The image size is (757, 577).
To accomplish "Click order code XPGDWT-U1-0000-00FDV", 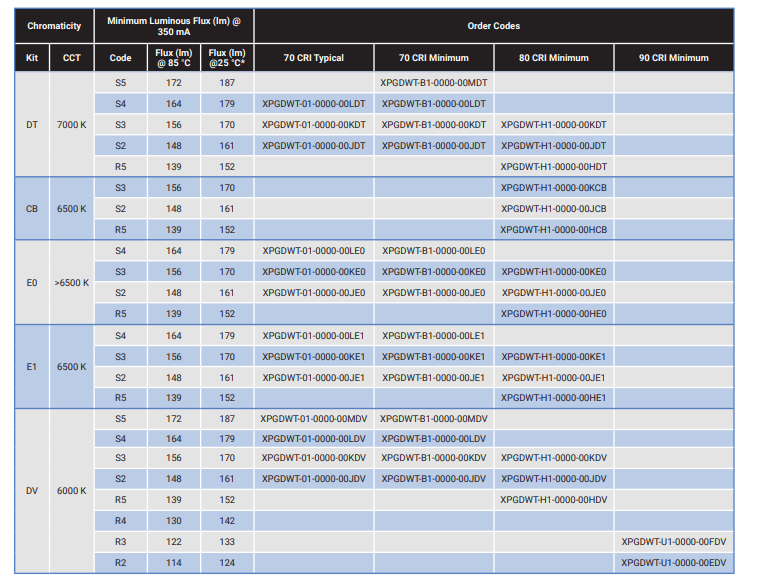I will pyautogui.click(x=674, y=542).
